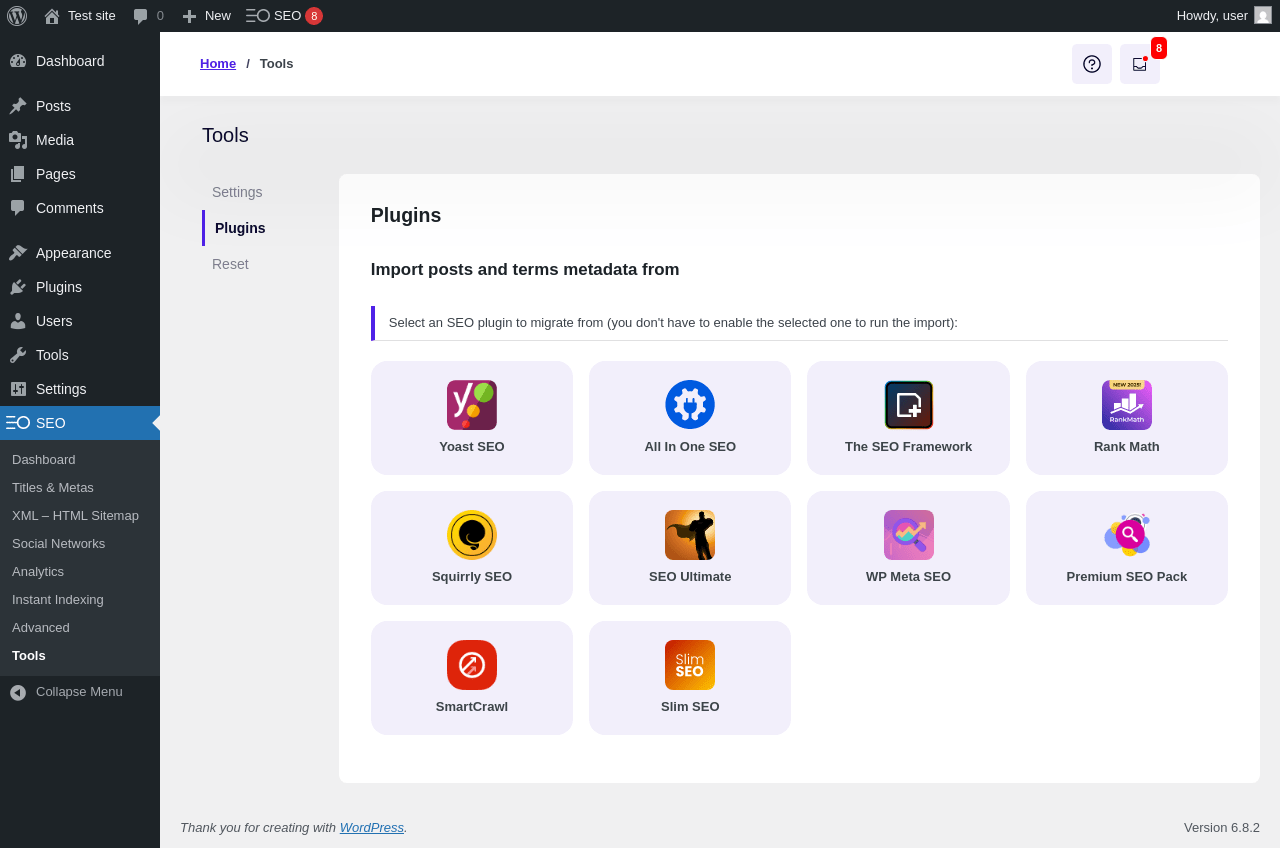Viewport: 1280px width, 848px height.
Task: Follow the Home breadcrumb link
Action: click(218, 64)
